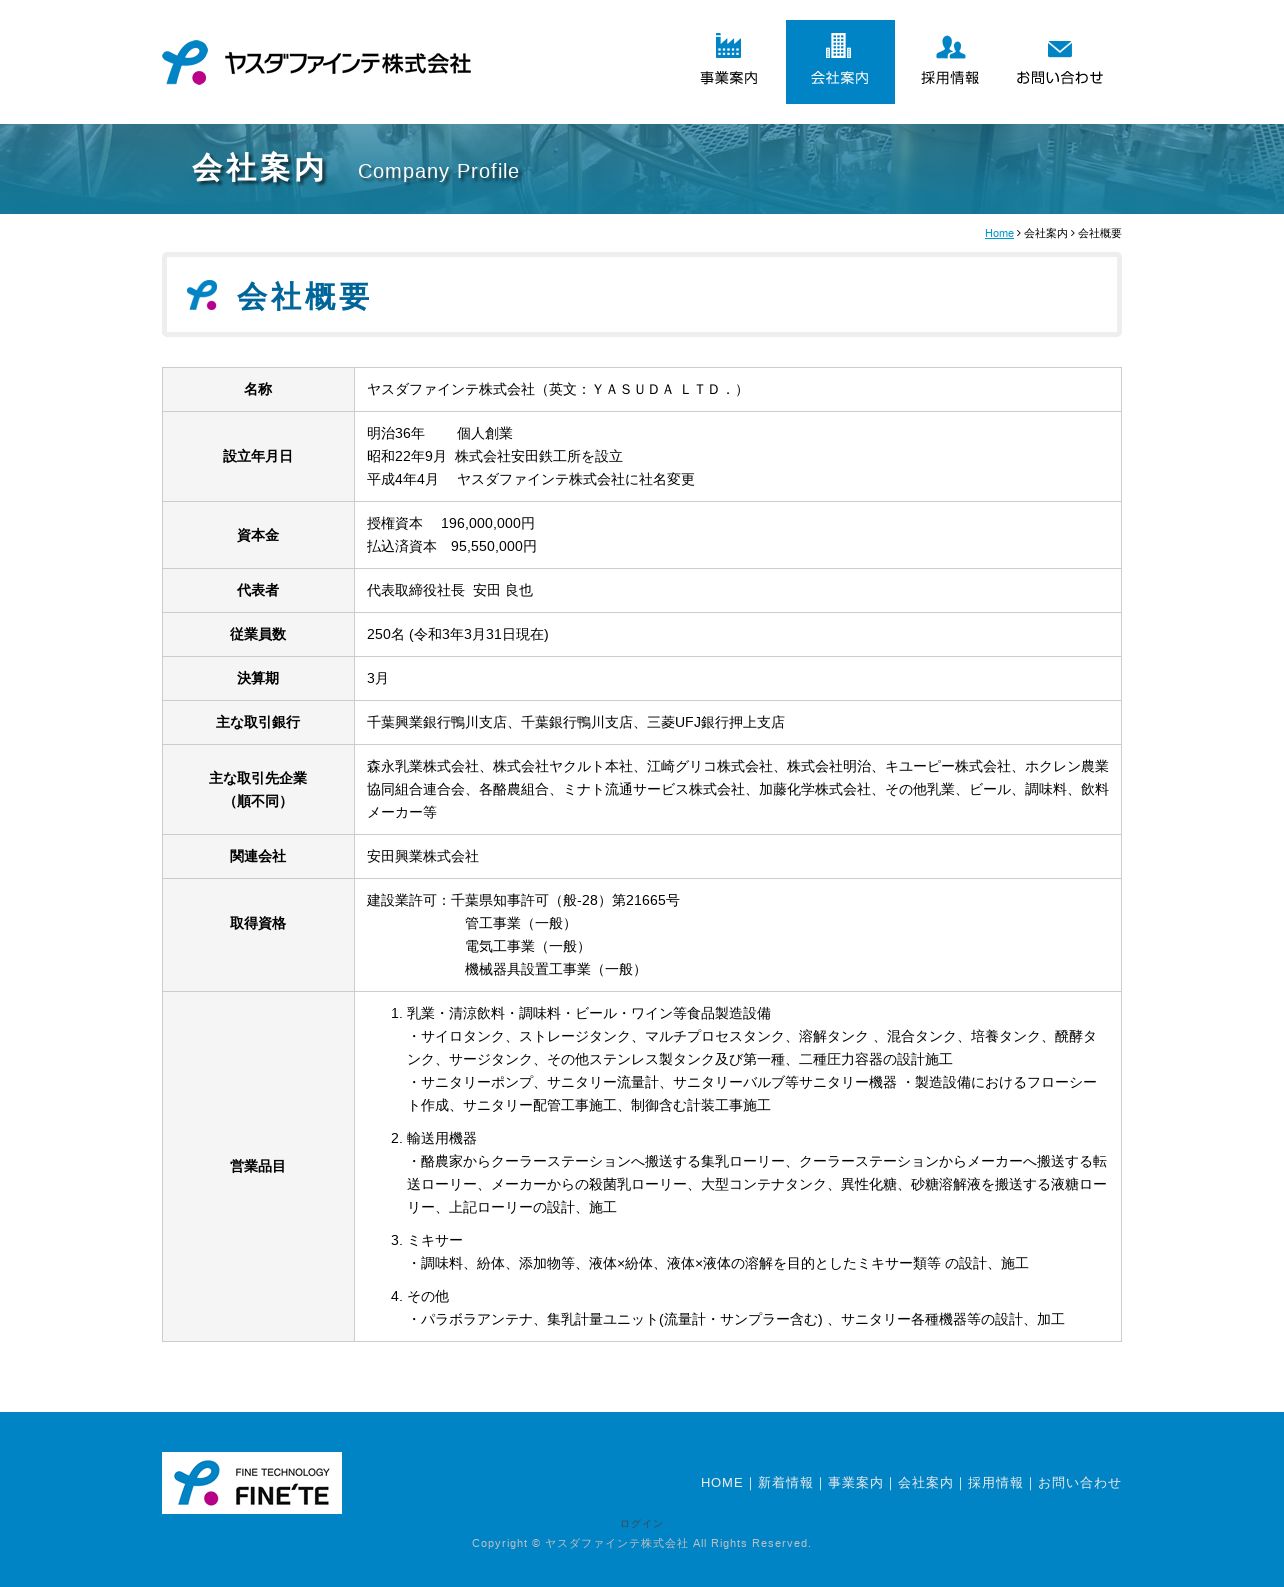Image resolution: width=1284 pixels, height=1587 pixels.
Task: Click the 会社案内 breadcrumb item
Action: coord(1046,233)
